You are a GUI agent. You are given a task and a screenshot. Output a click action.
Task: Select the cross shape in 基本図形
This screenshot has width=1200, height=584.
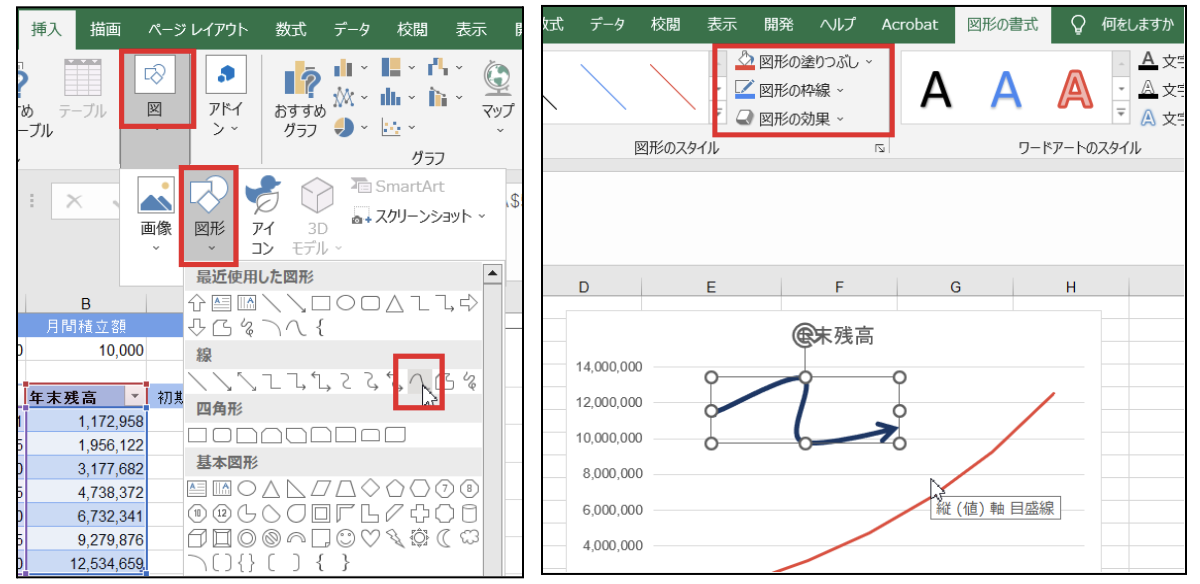pyautogui.click(x=419, y=513)
